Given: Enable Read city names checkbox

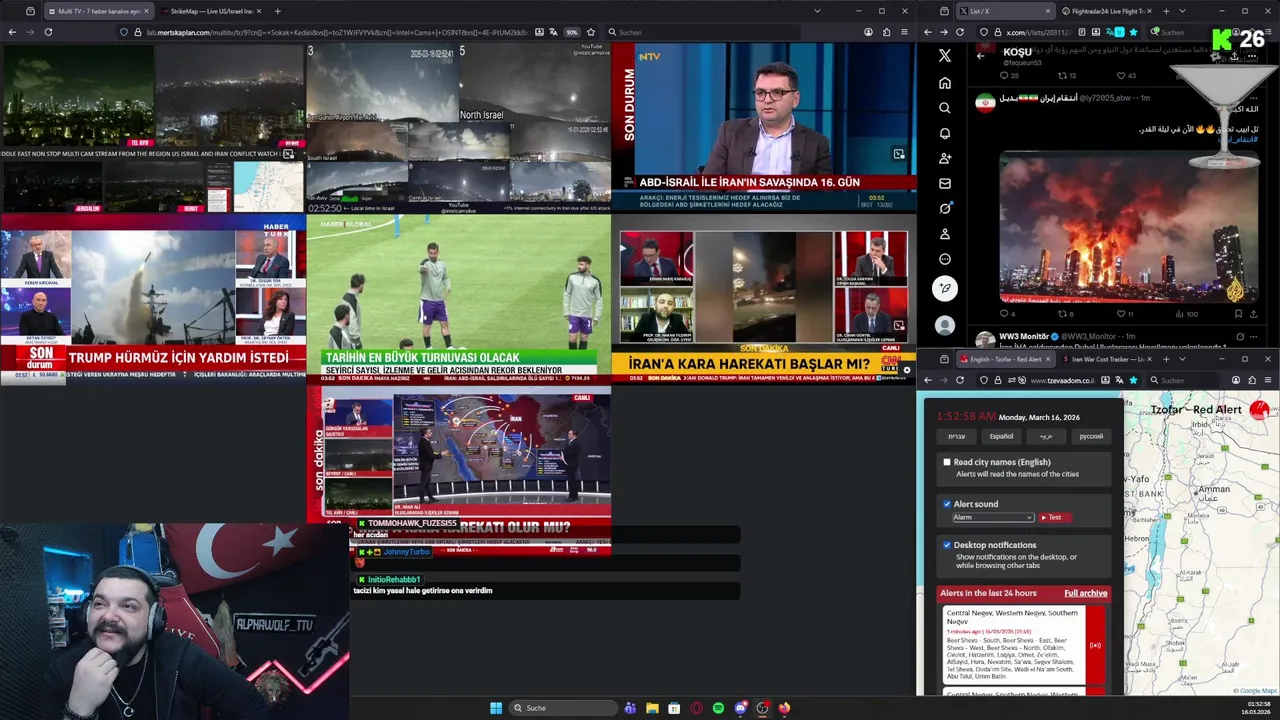Looking at the screenshot, I should [947, 462].
